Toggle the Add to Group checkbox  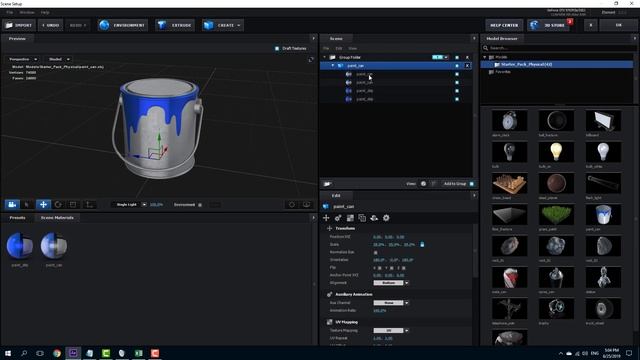[472, 184]
